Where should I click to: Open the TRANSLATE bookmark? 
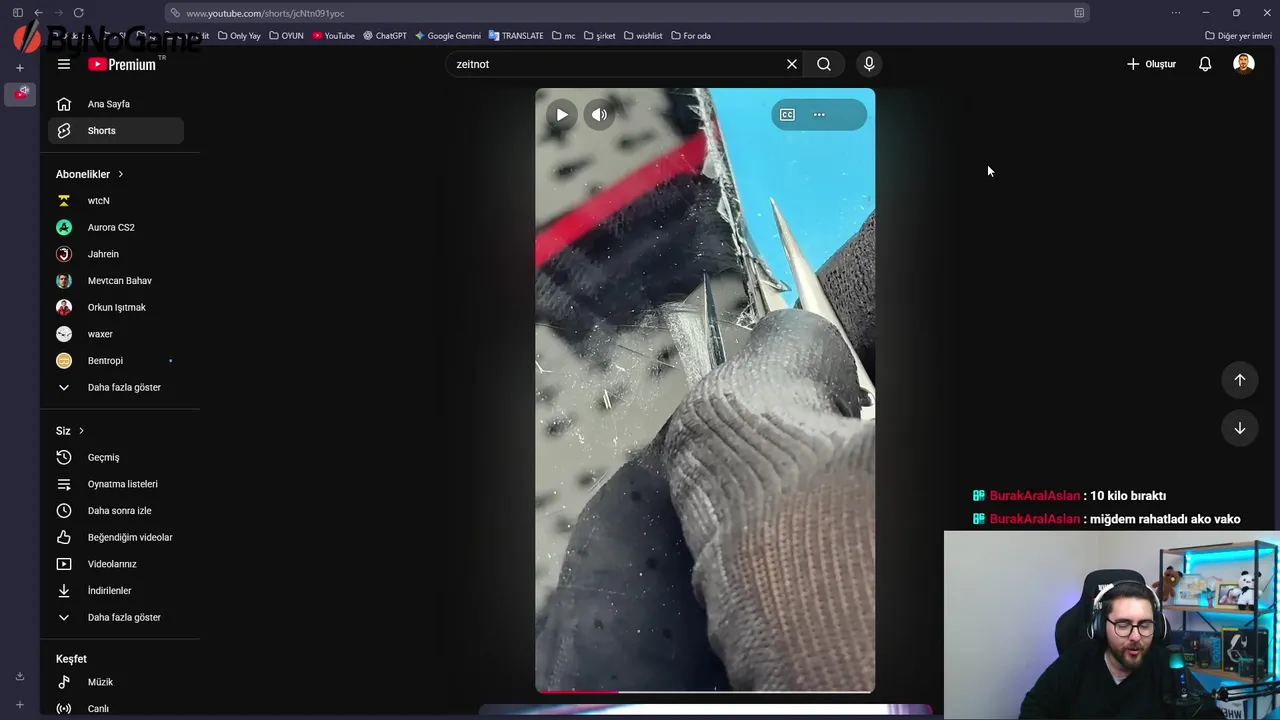point(516,36)
